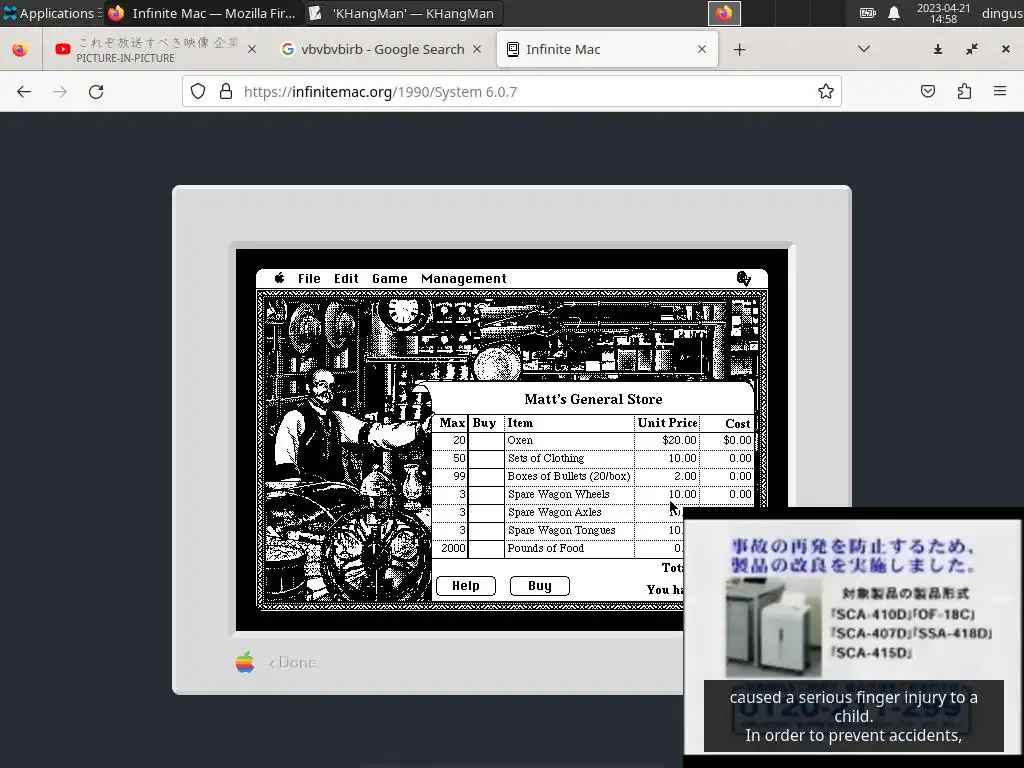The image size is (1024, 768).
Task: Click the Buy field for Spare Wagon Wheels
Action: [x=487, y=494]
